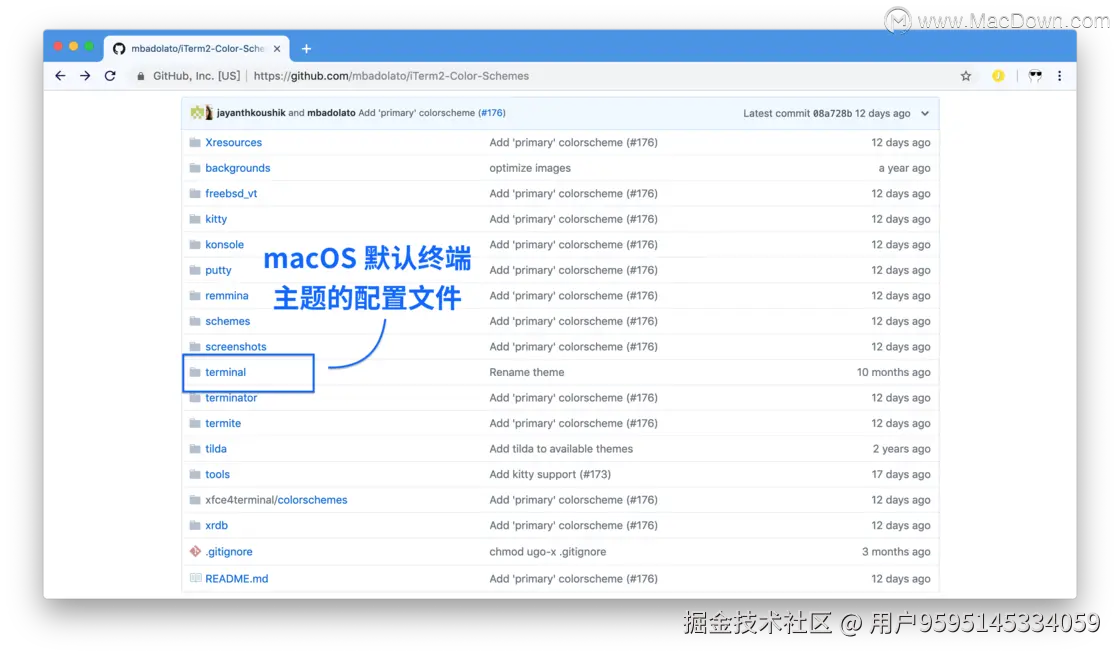
Task: Click the incognito glasses extension icon
Action: [1034, 76]
